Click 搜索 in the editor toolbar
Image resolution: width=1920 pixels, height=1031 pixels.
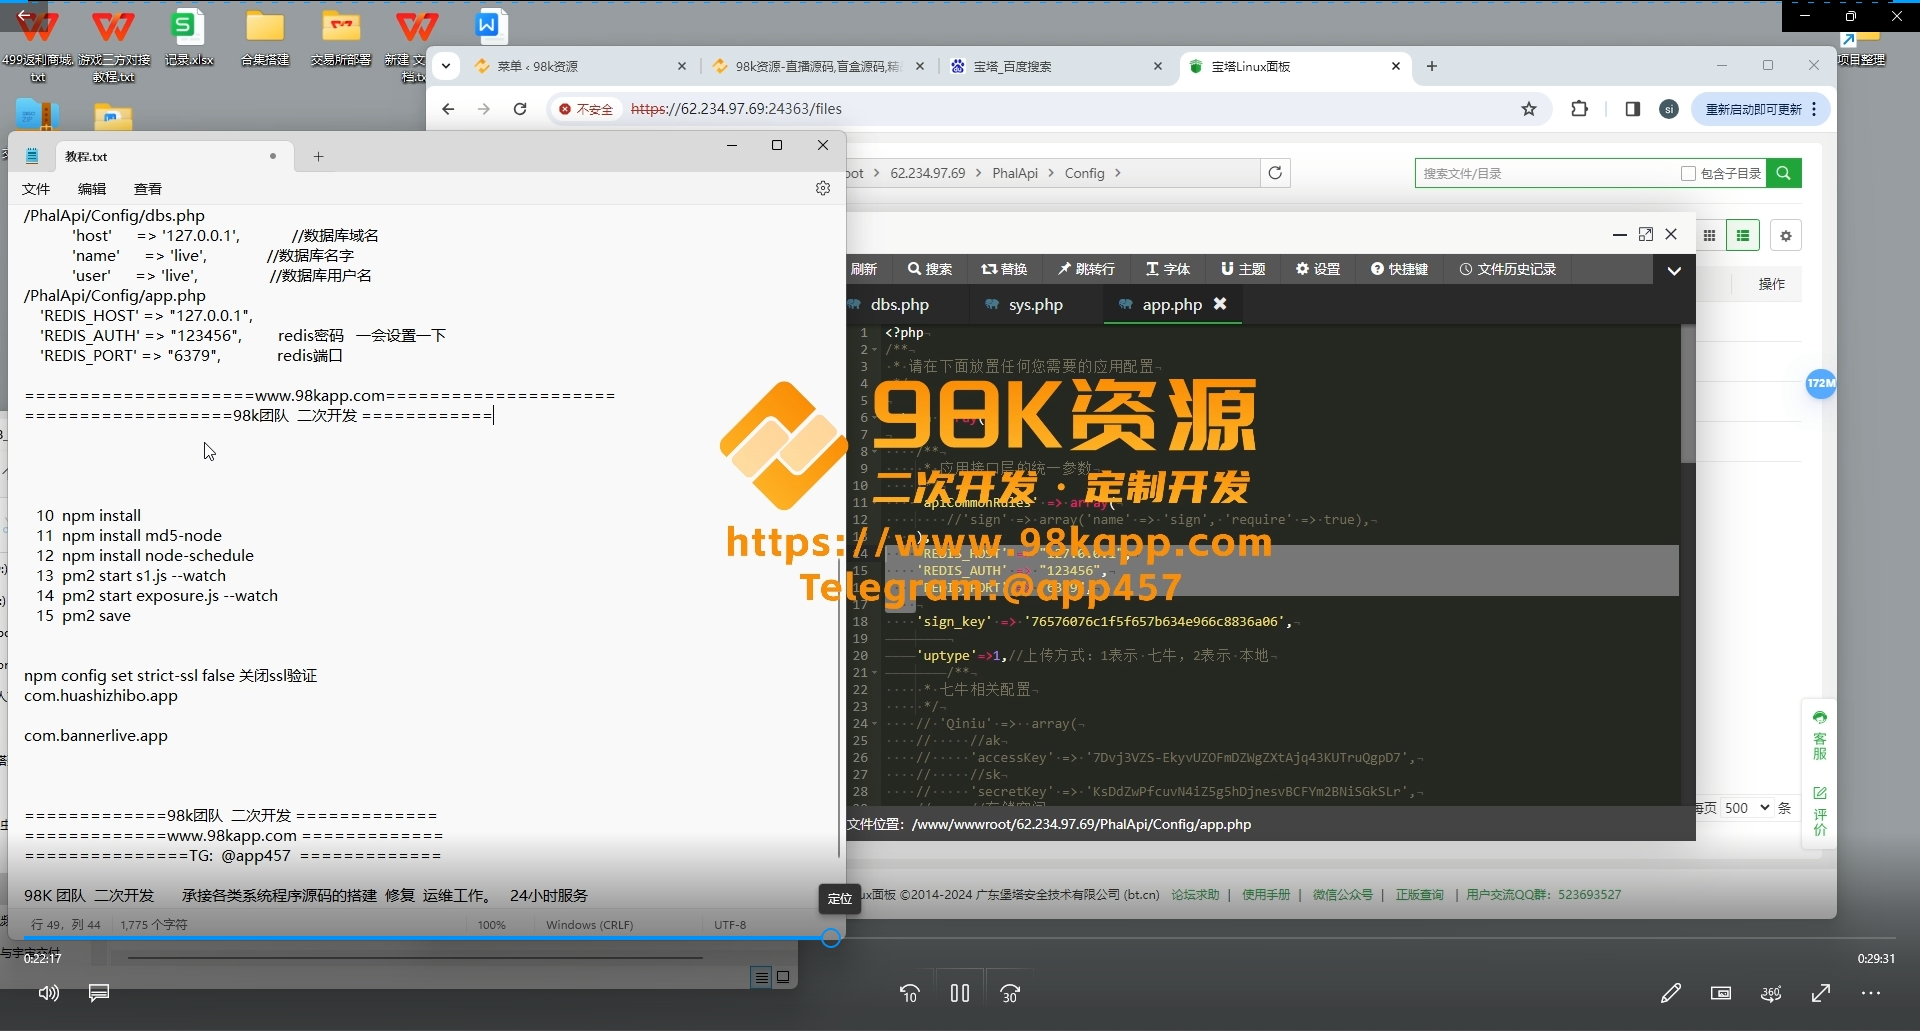[930, 269]
